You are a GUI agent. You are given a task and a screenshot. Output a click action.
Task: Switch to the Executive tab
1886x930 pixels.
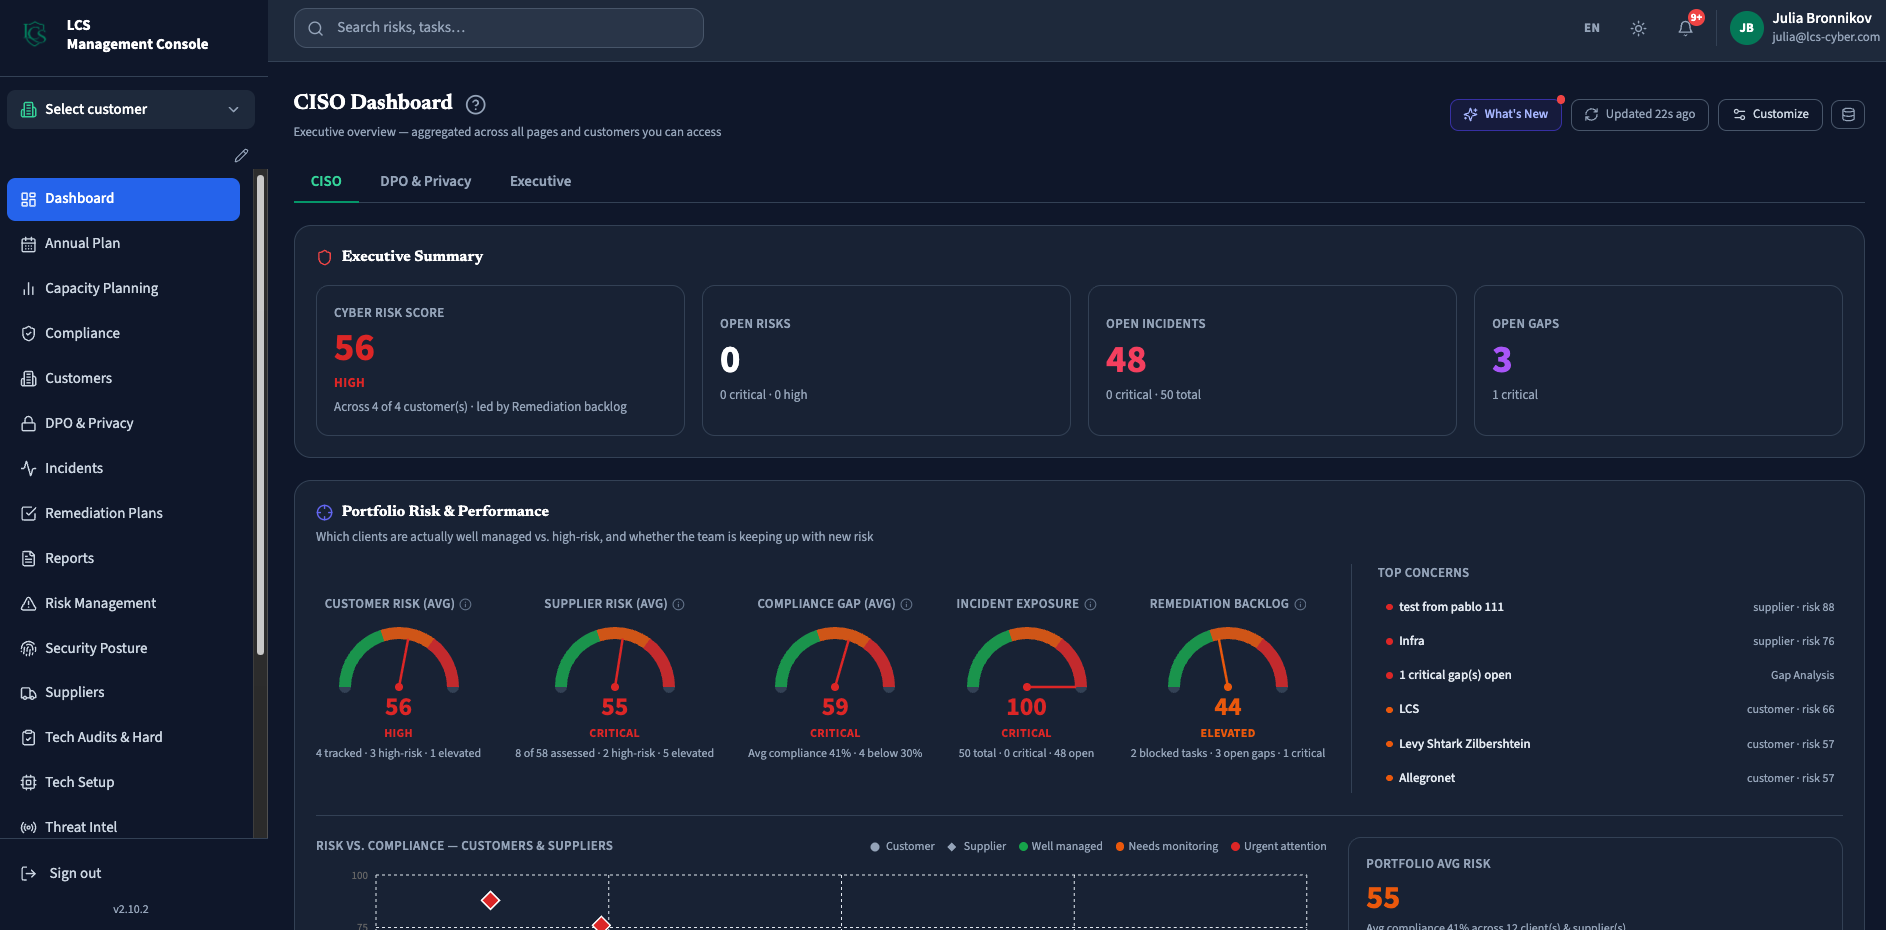(540, 181)
